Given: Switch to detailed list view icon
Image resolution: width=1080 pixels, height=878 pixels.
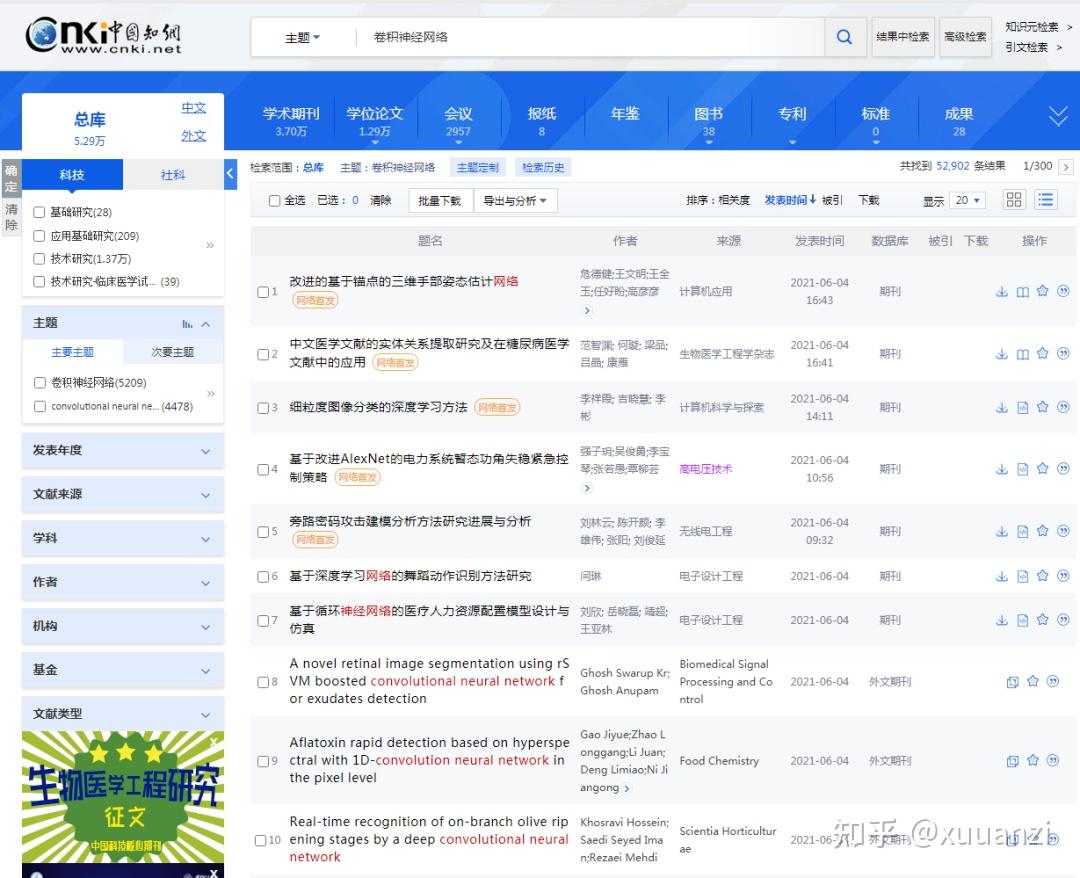Looking at the screenshot, I should (x=1045, y=199).
